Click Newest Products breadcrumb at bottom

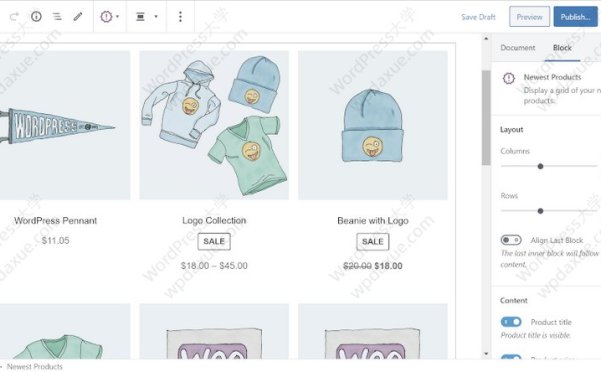(x=34, y=367)
